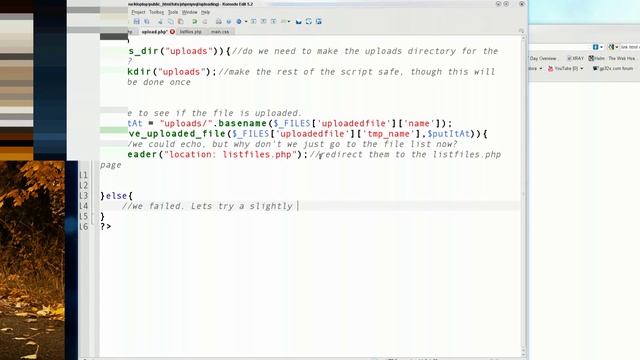This screenshot has width=640, height=360.
Task: Click the green Undo arrow icon
Action: [x=195, y=21]
